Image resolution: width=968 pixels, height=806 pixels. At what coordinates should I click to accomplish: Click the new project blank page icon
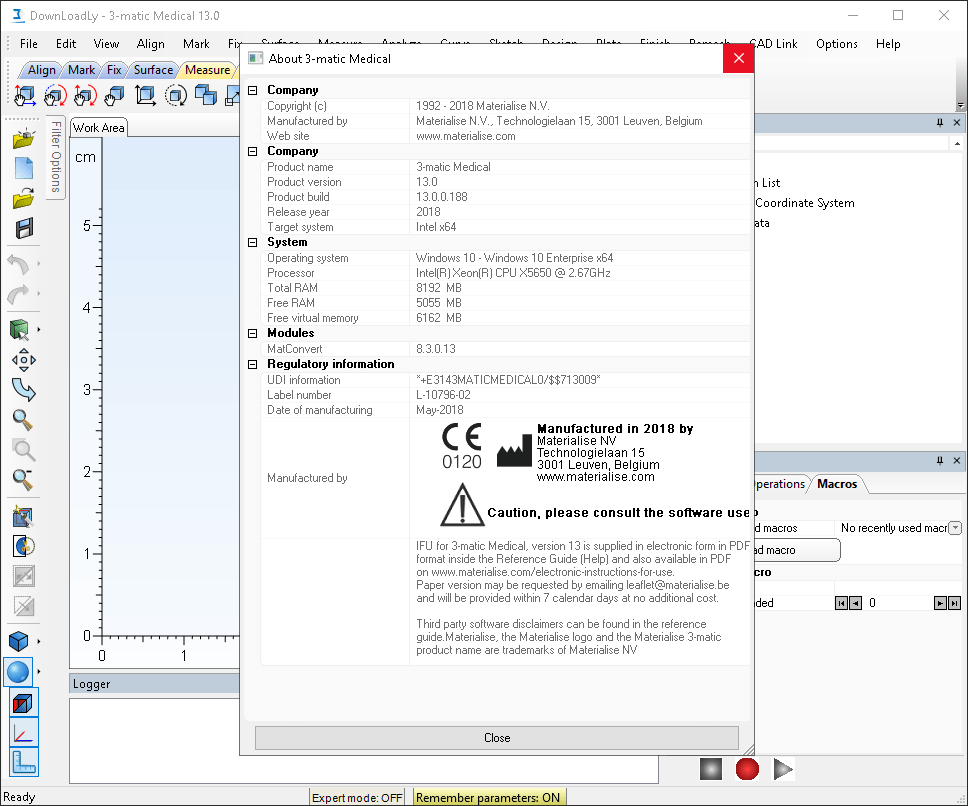[x=23, y=168]
